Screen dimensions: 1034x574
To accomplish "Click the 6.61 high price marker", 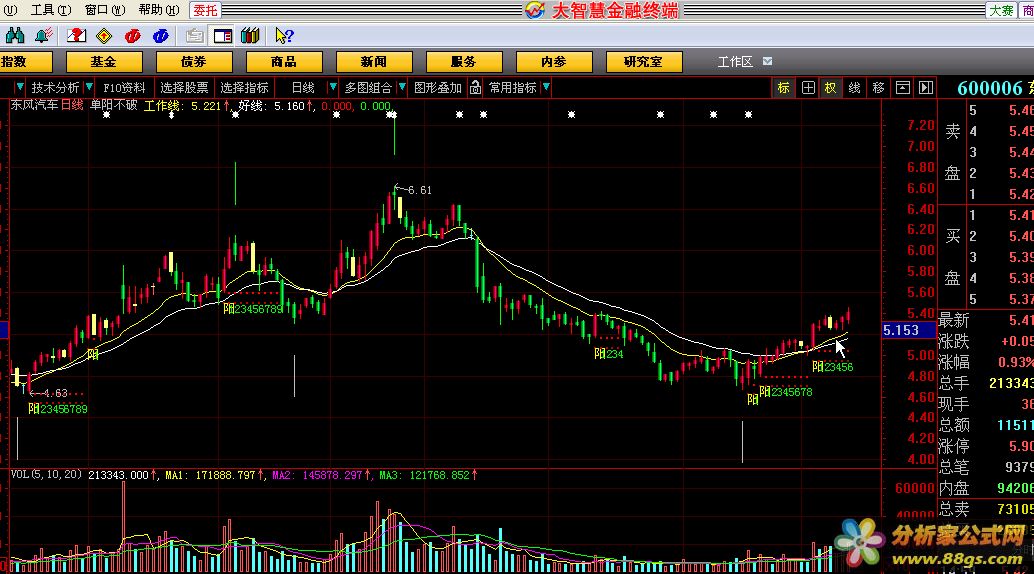I will [419, 190].
